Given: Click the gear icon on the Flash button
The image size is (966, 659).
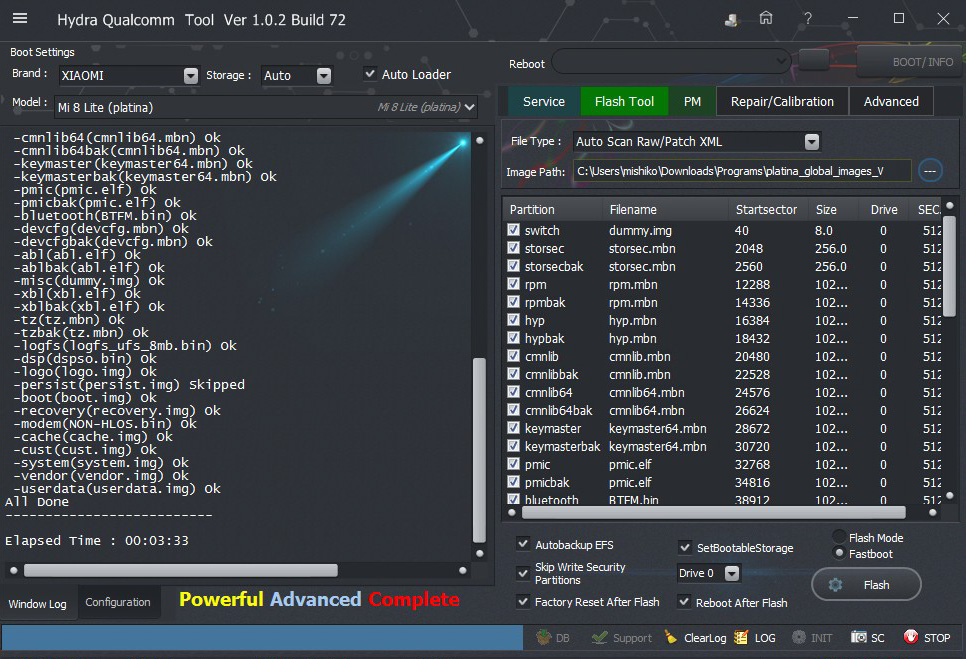Looking at the screenshot, I should pos(835,584).
